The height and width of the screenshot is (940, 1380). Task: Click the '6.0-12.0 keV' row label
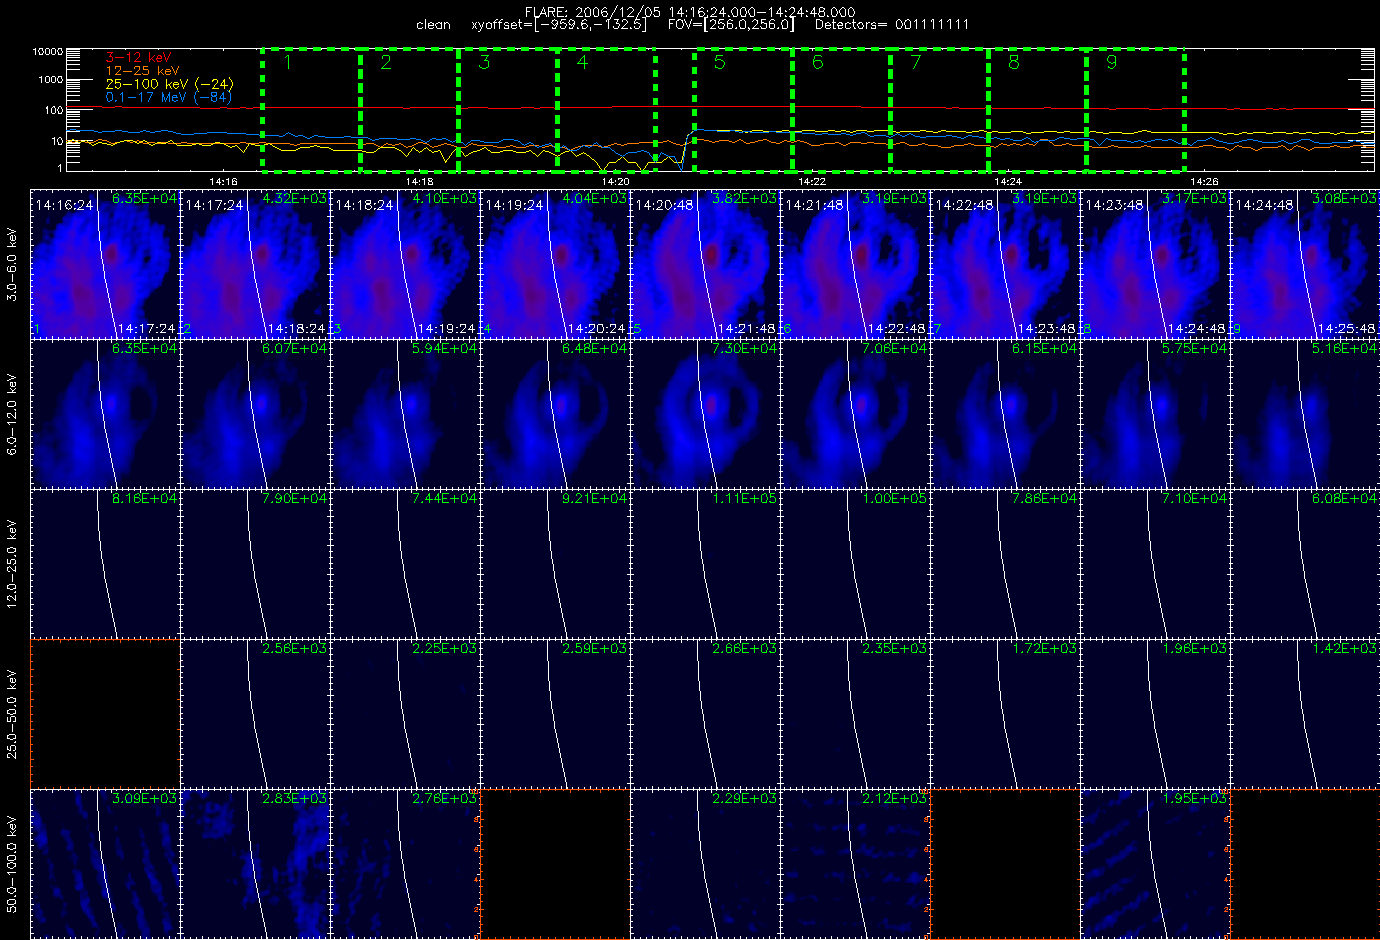click(12, 414)
